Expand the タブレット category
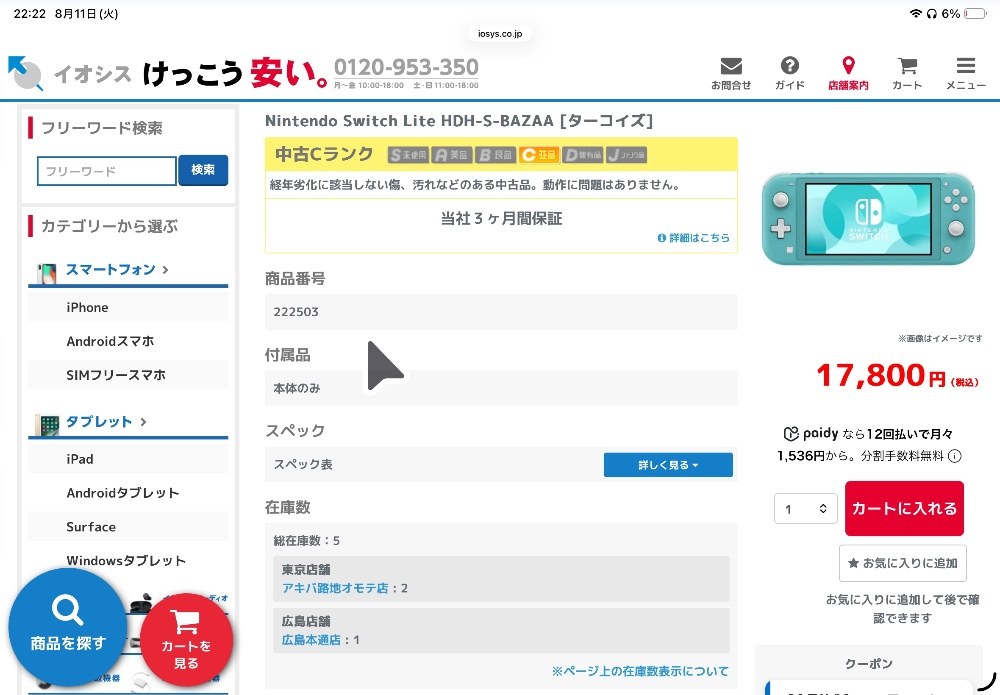 pyautogui.click(x=106, y=421)
